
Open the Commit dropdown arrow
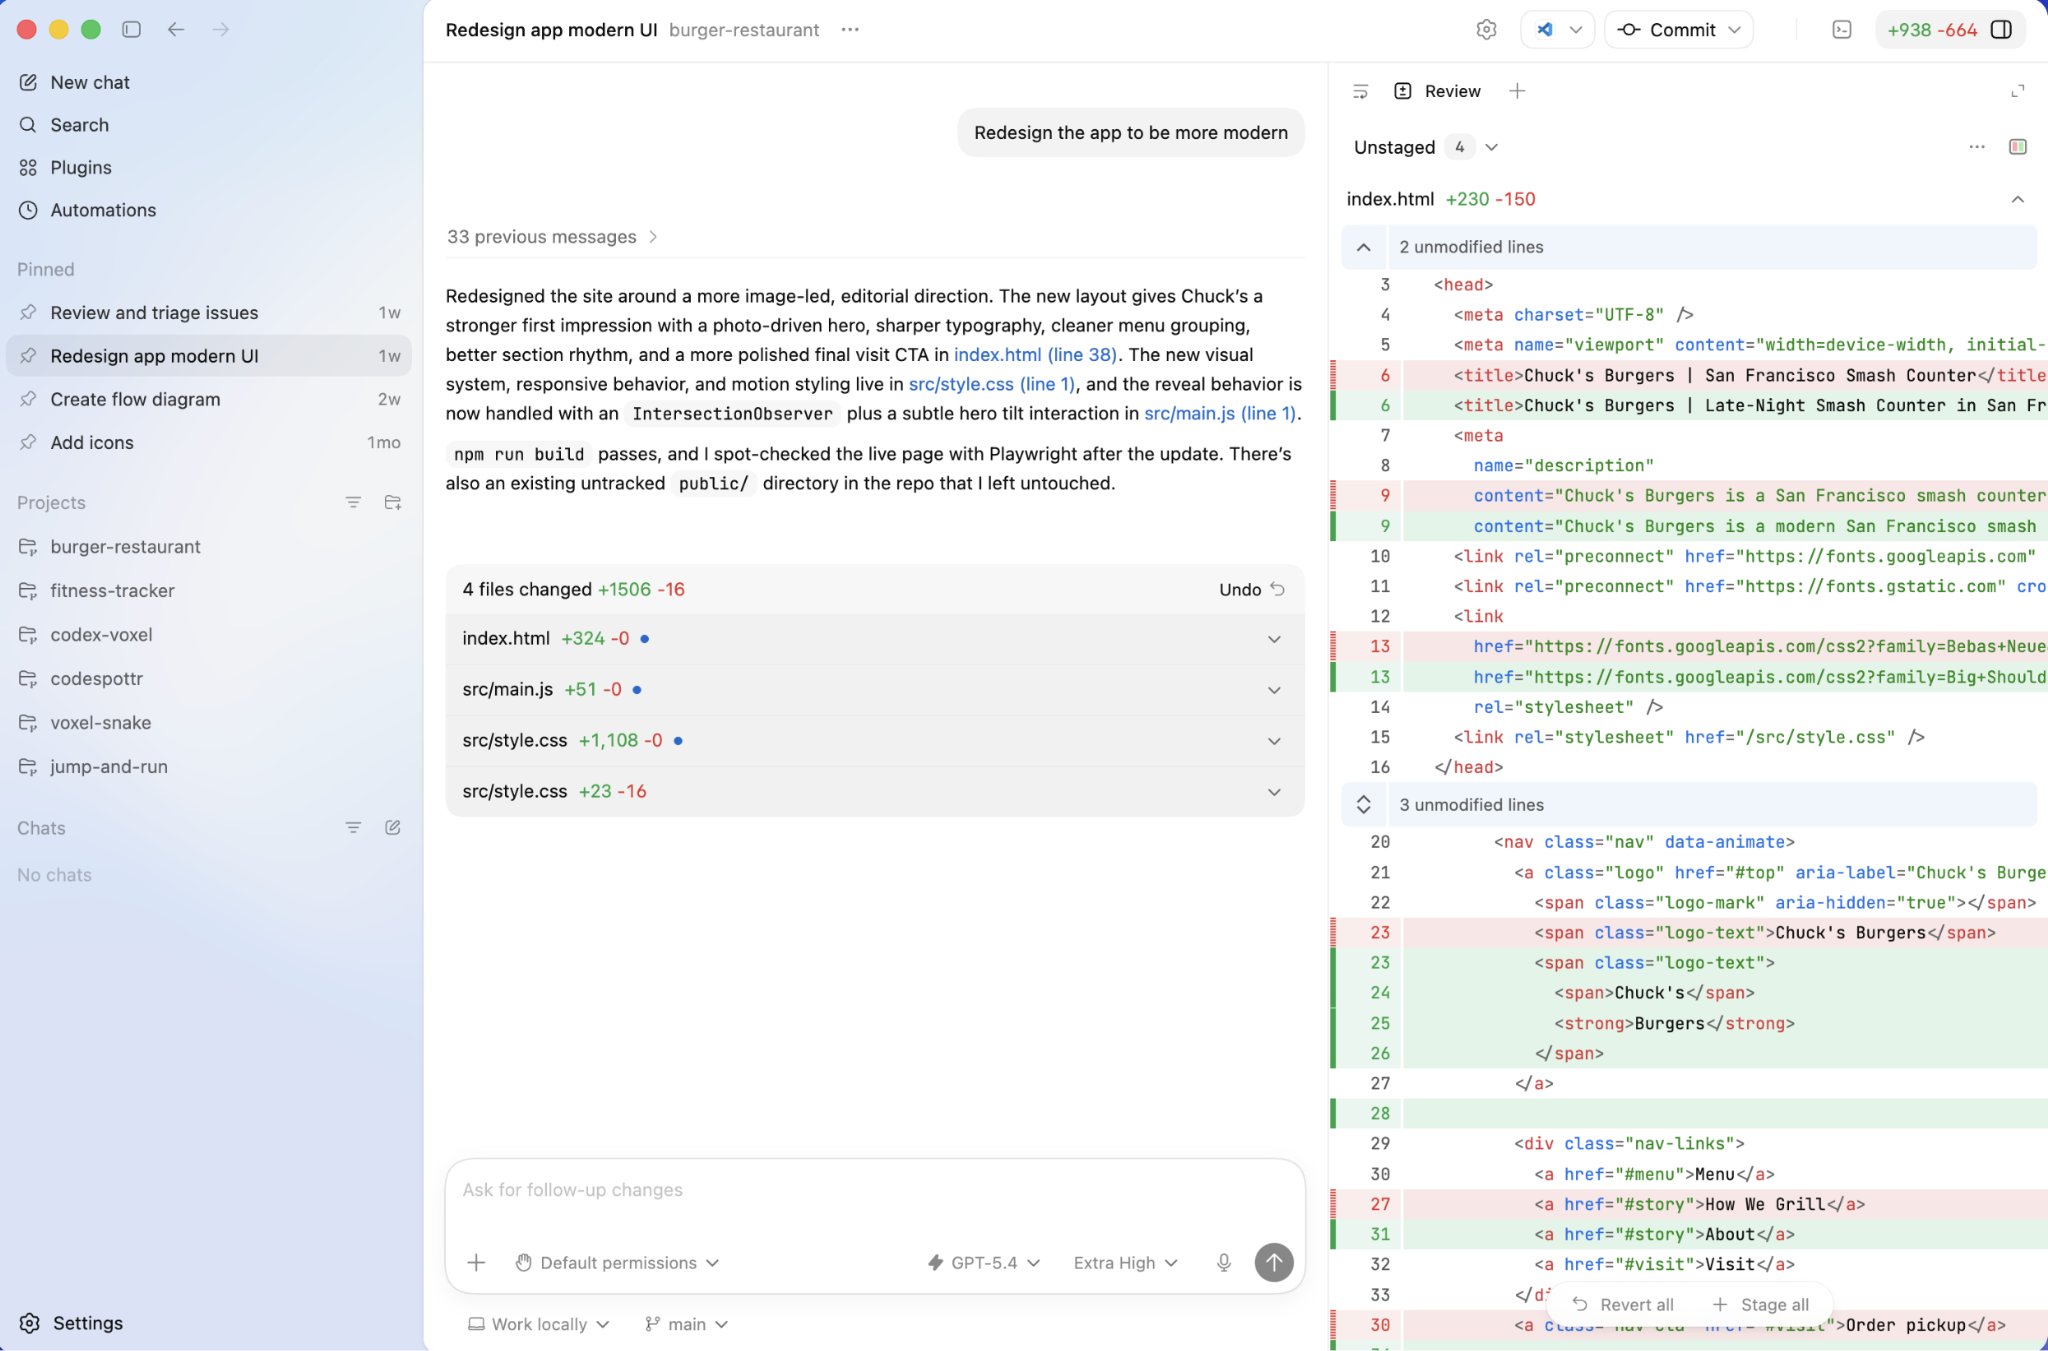point(1735,29)
